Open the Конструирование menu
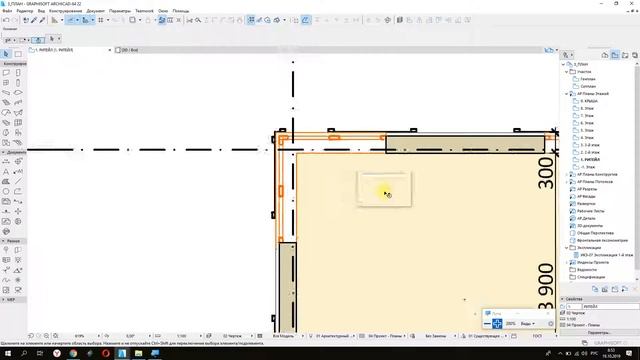This screenshot has height=360, width=640. [65, 11]
